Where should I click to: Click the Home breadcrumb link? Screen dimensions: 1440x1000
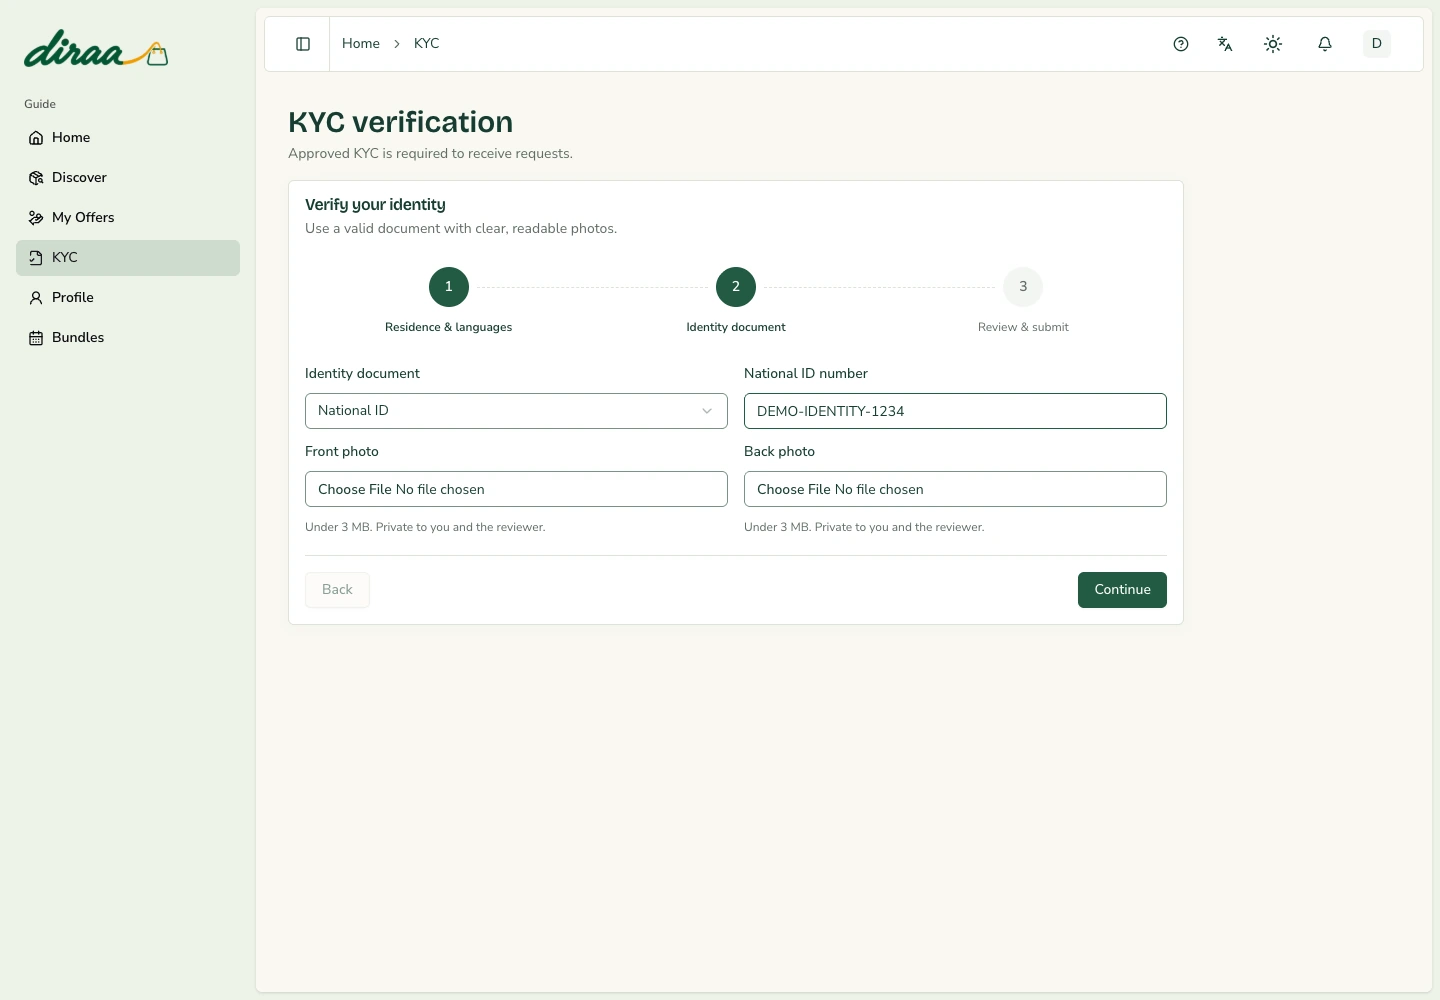click(x=361, y=44)
